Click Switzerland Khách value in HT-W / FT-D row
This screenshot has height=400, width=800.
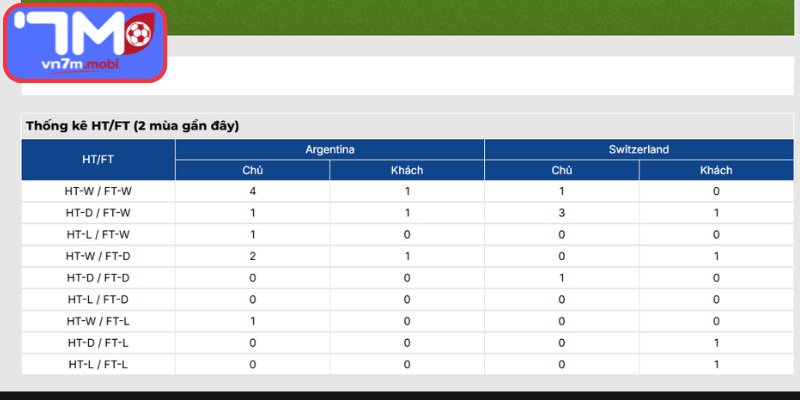(716, 257)
